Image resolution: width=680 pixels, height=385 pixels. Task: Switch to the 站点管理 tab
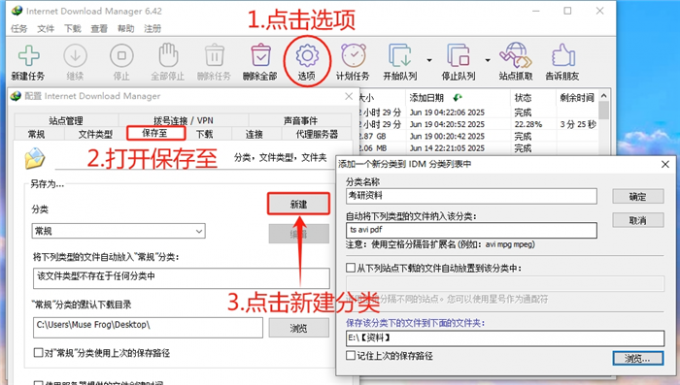[x=66, y=121]
